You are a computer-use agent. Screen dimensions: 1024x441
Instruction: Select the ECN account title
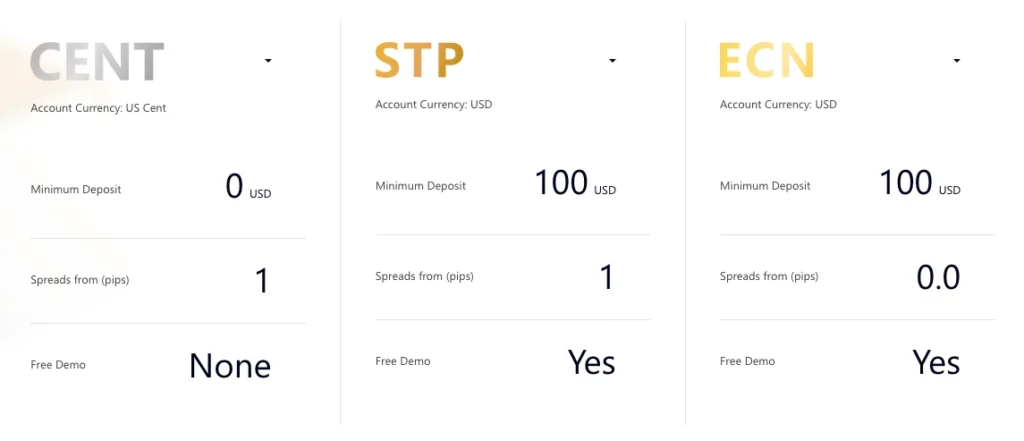(x=767, y=60)
